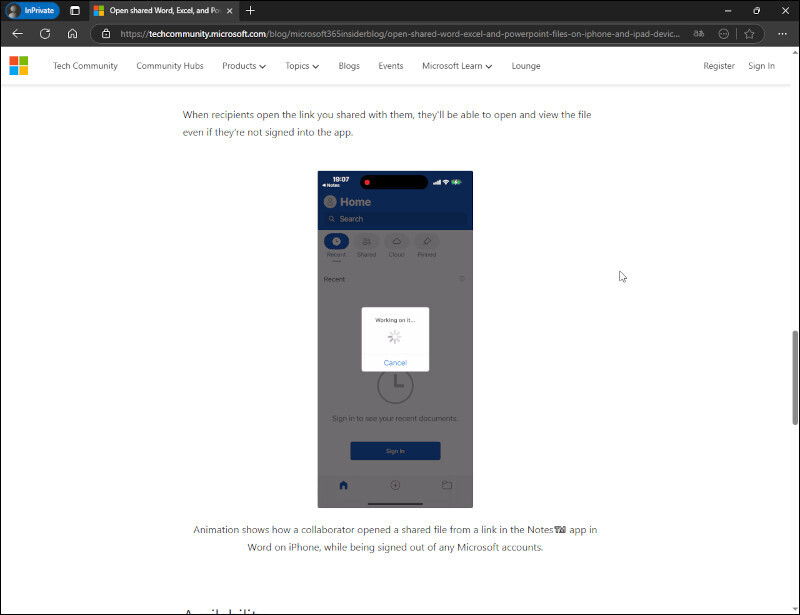Go back to the previous page
Image resolution: width=800 pixels, height=615 pixels.
(17, 34)
